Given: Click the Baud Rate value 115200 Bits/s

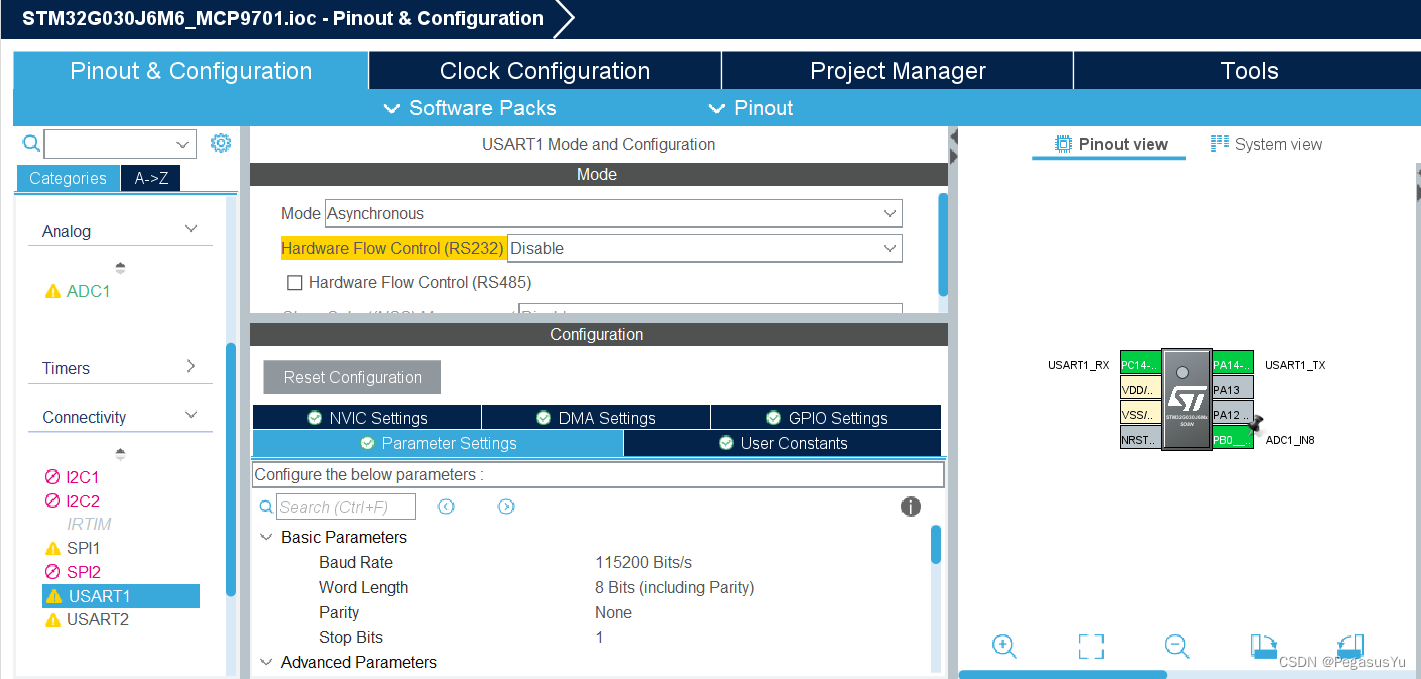Looking at the screenshot, I should tap(643, 562).
